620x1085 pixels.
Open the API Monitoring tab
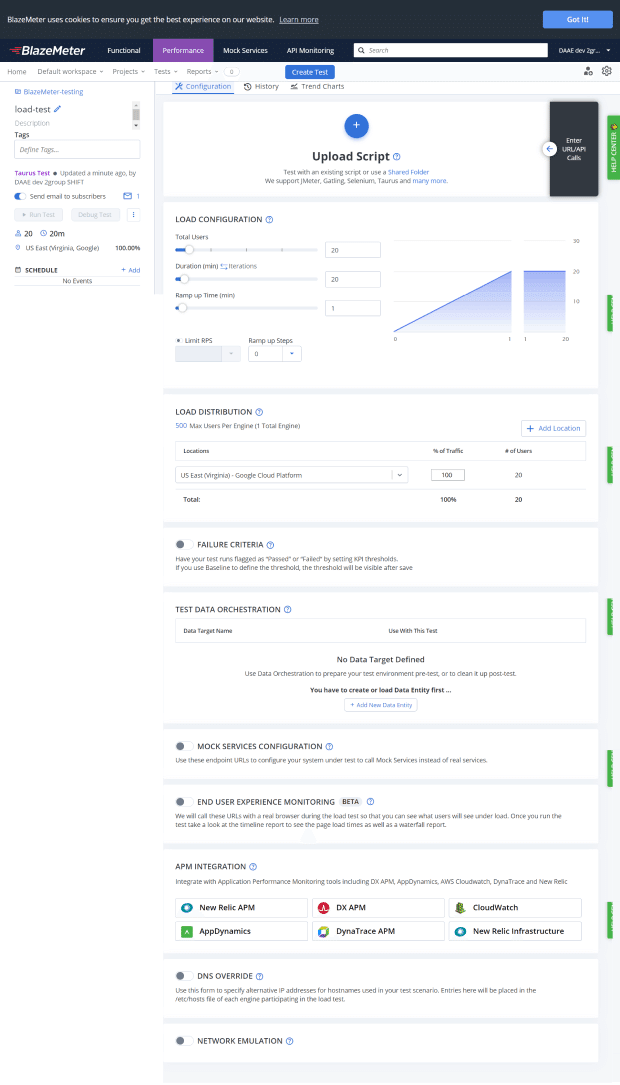point(310,51)
